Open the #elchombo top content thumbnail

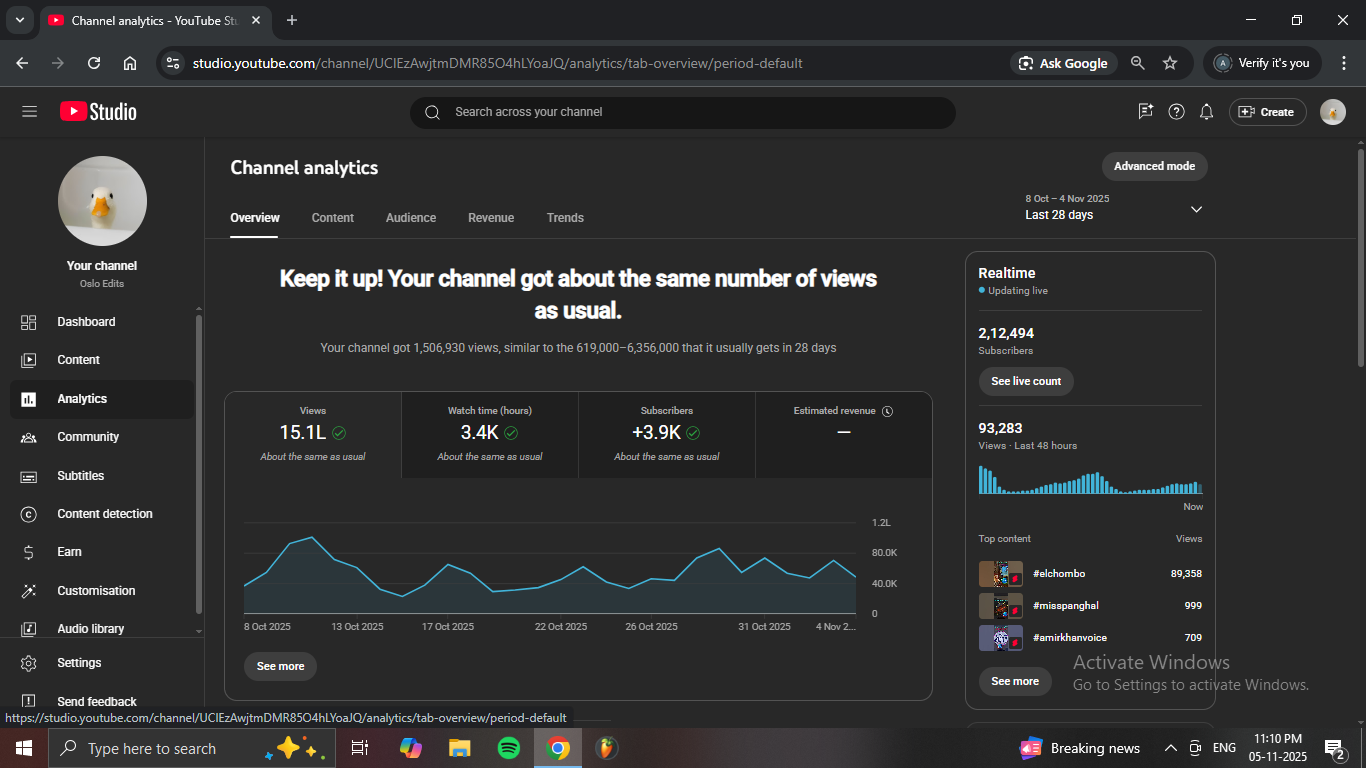(x=1000, y=574)
